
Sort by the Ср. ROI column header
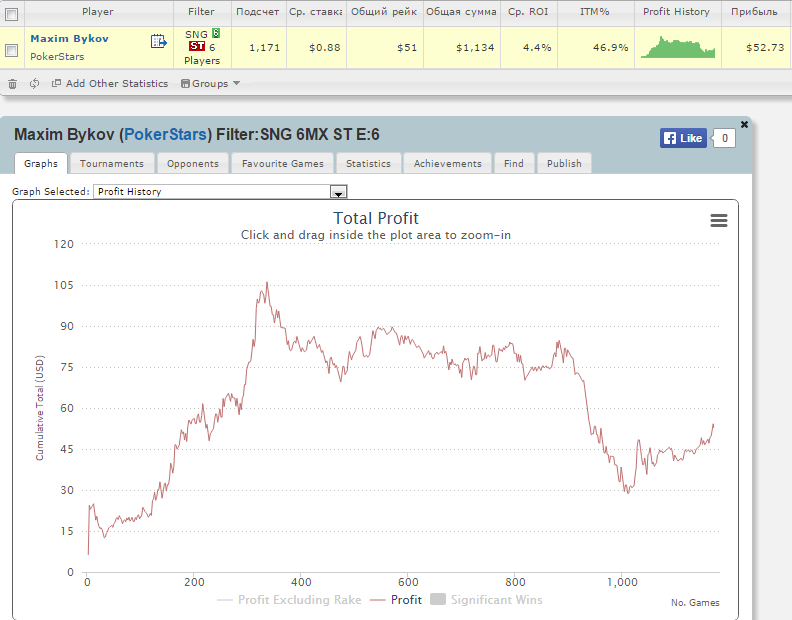528,12
